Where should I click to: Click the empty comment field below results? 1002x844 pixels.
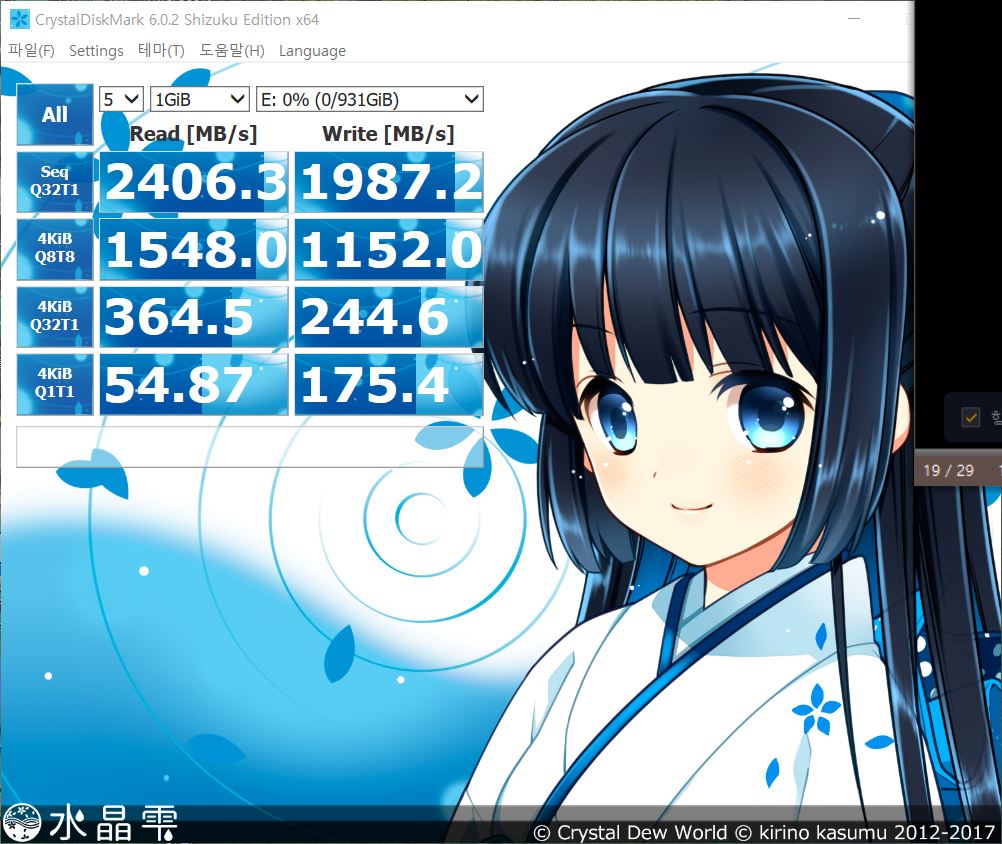(x=250, y=447)
